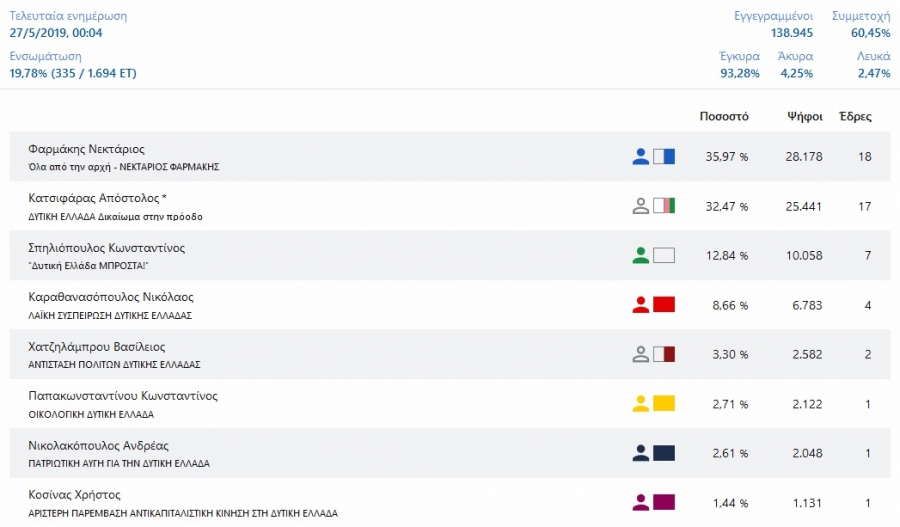Click the red person icon for Καραθανασόπουλος Νικόλαος
The width and height of the screenshot is (900, 527).
point(641,305)
